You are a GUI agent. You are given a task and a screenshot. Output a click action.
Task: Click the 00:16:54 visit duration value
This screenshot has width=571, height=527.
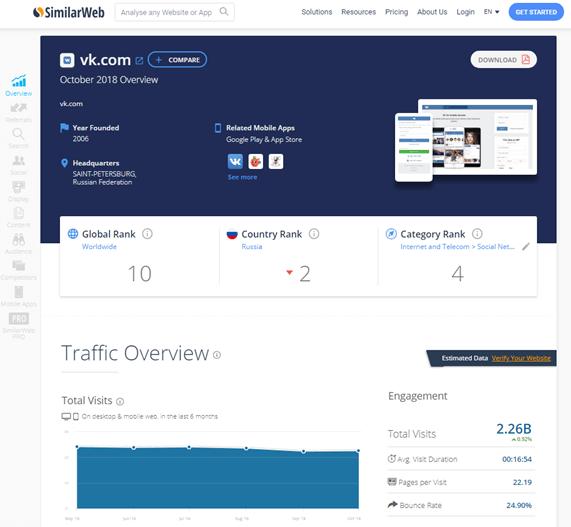[x=517, y=459]
